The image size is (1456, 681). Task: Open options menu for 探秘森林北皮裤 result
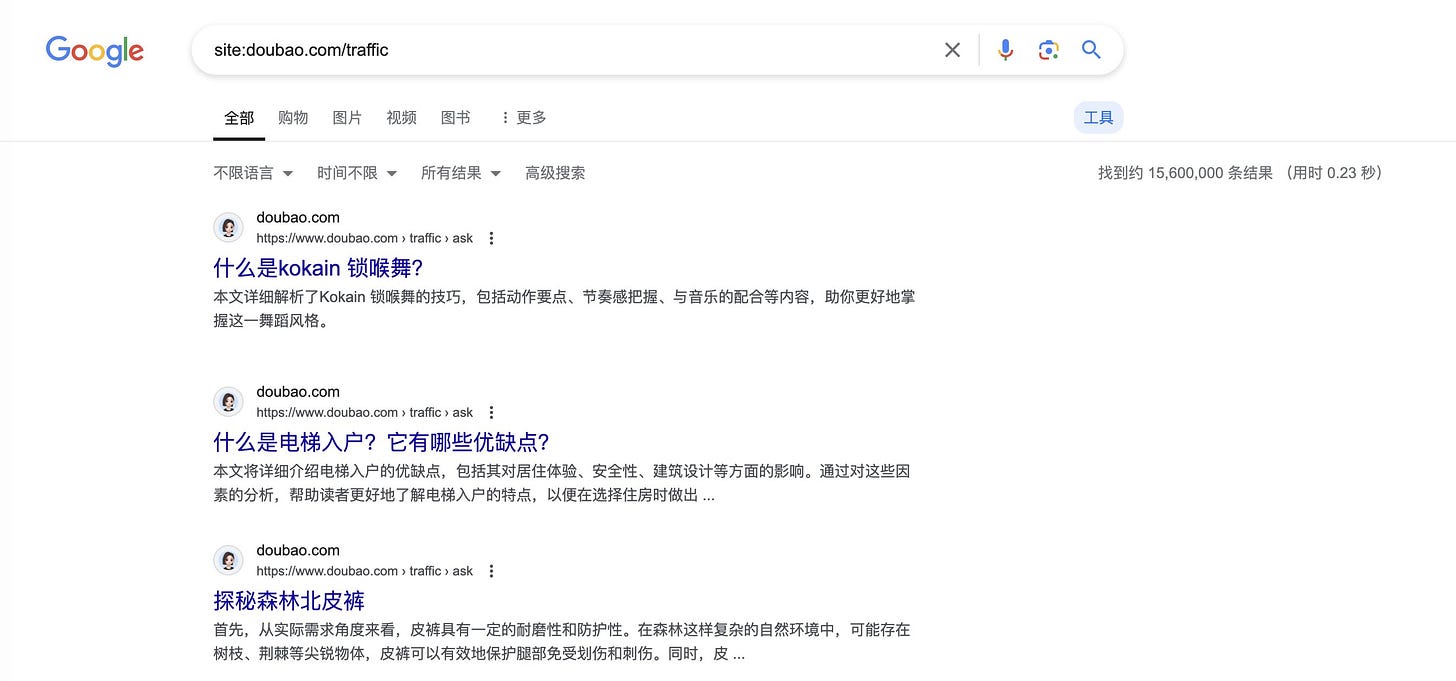pos(491,571)
